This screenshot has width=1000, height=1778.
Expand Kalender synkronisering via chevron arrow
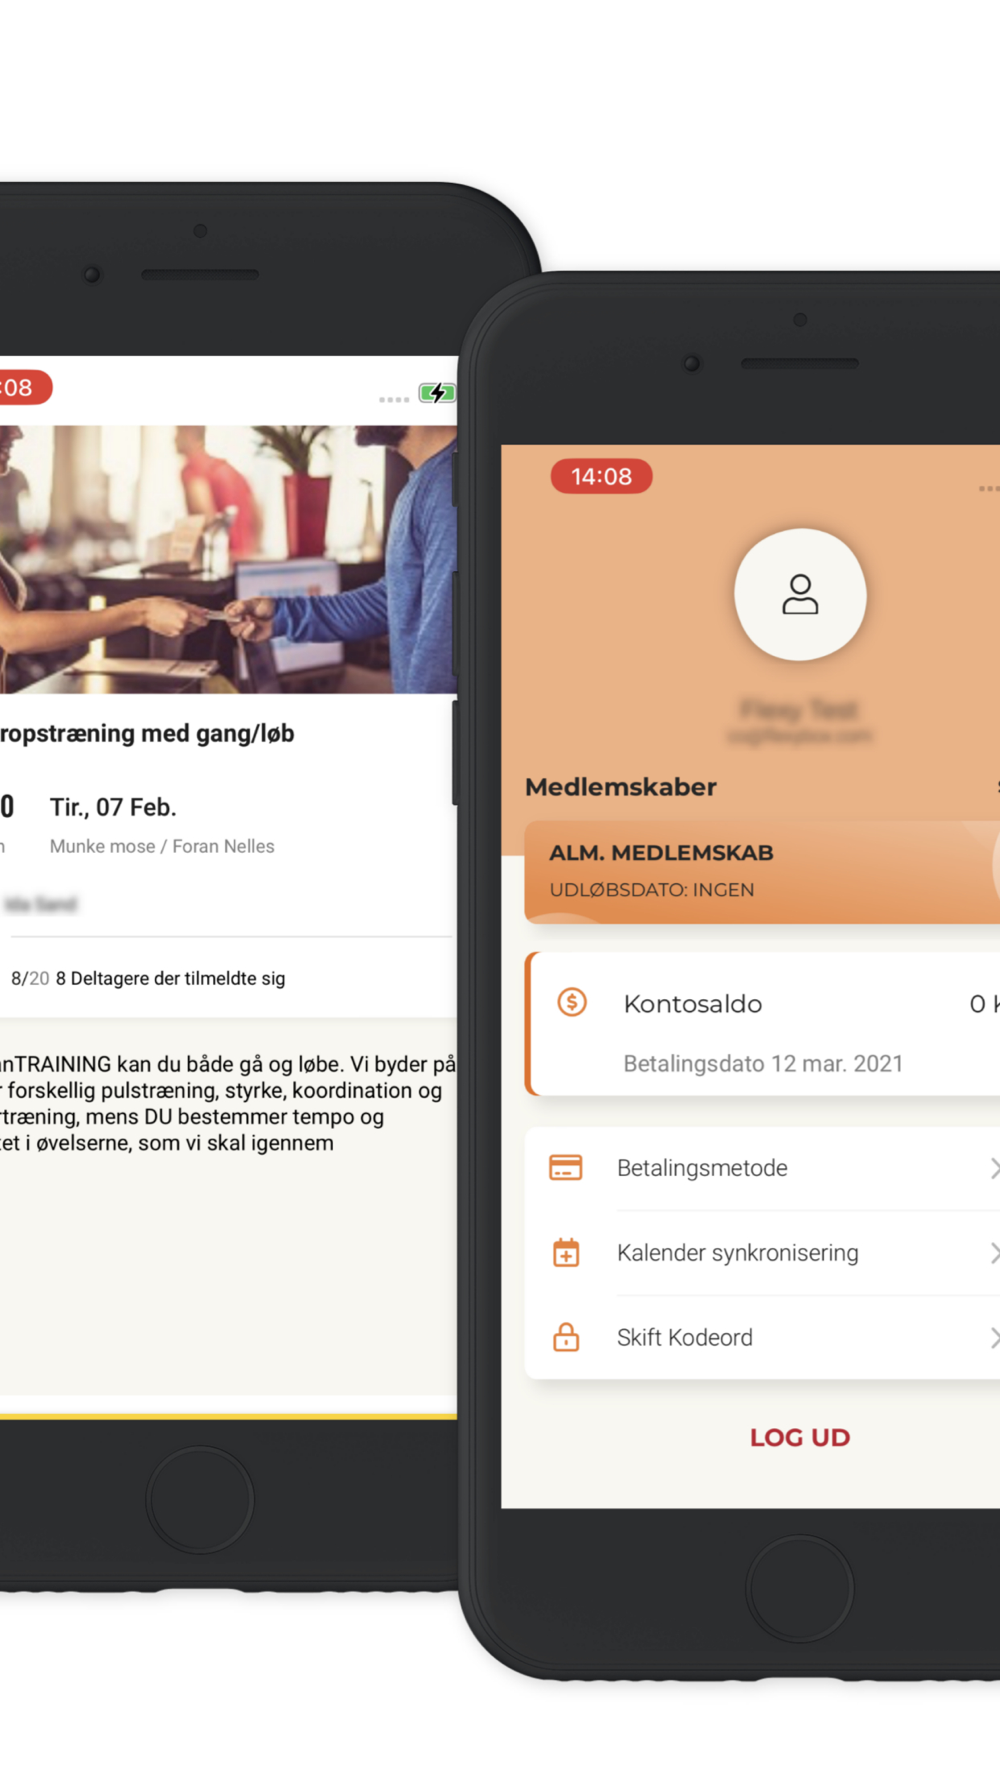[x=994, y=1253]
